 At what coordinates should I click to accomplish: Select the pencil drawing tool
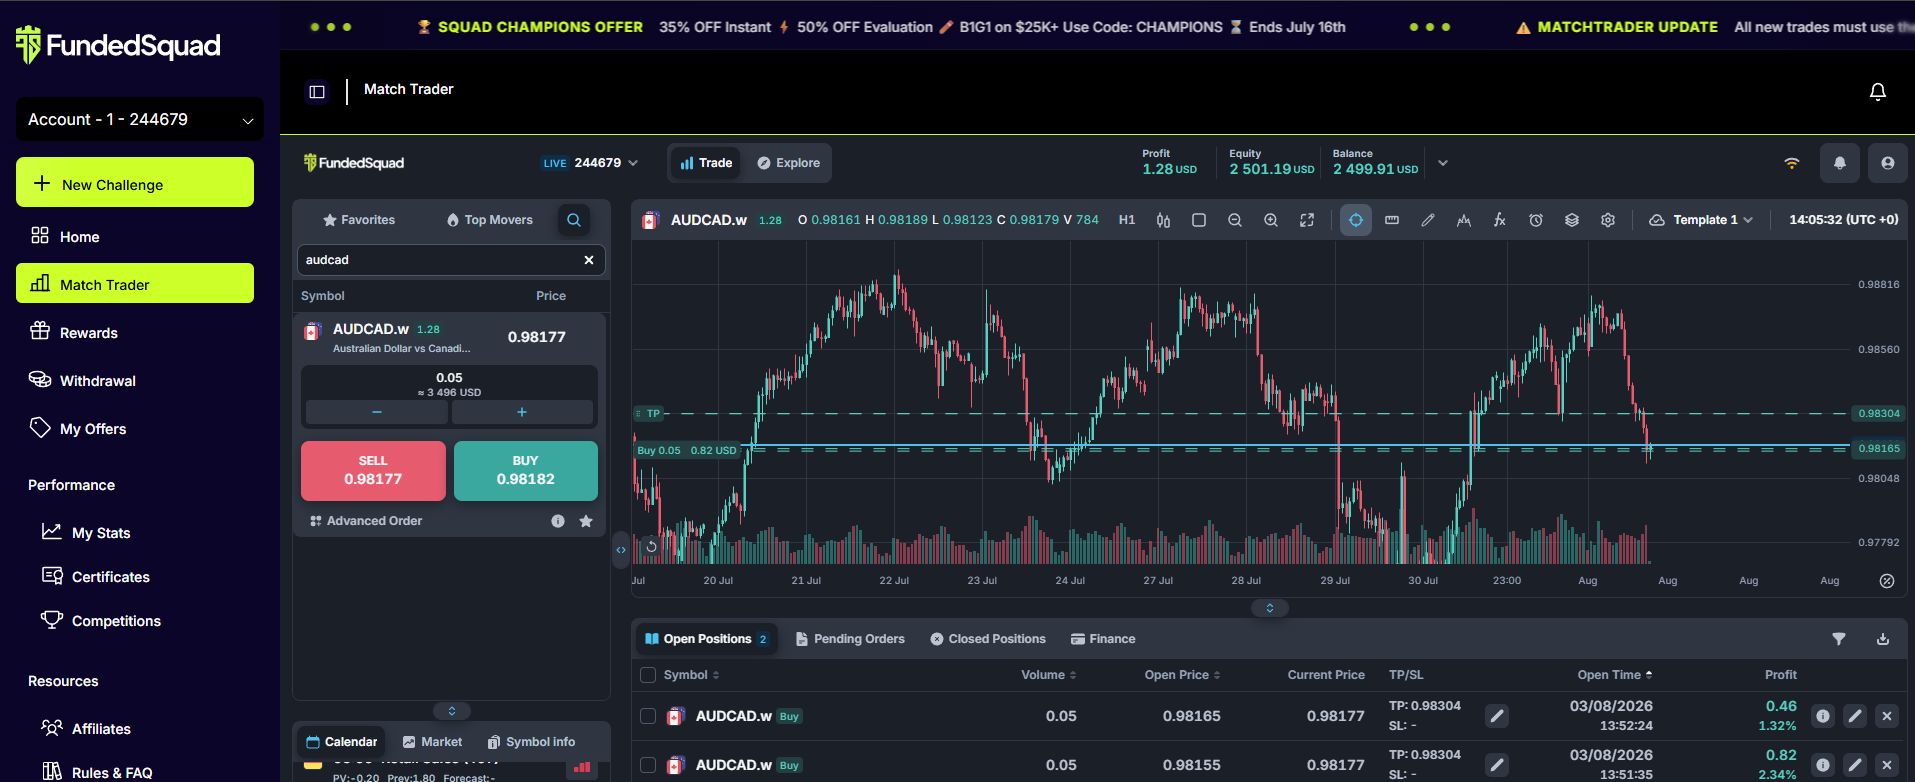click(1428, 220)
